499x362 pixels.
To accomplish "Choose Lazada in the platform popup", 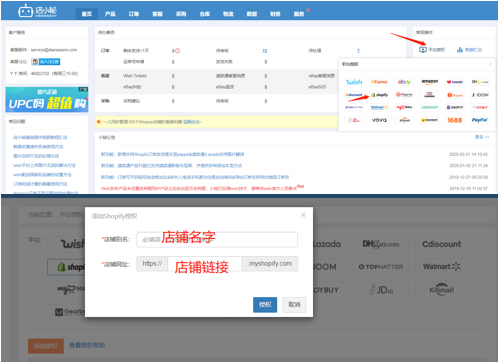I will [x=455, y=82].
